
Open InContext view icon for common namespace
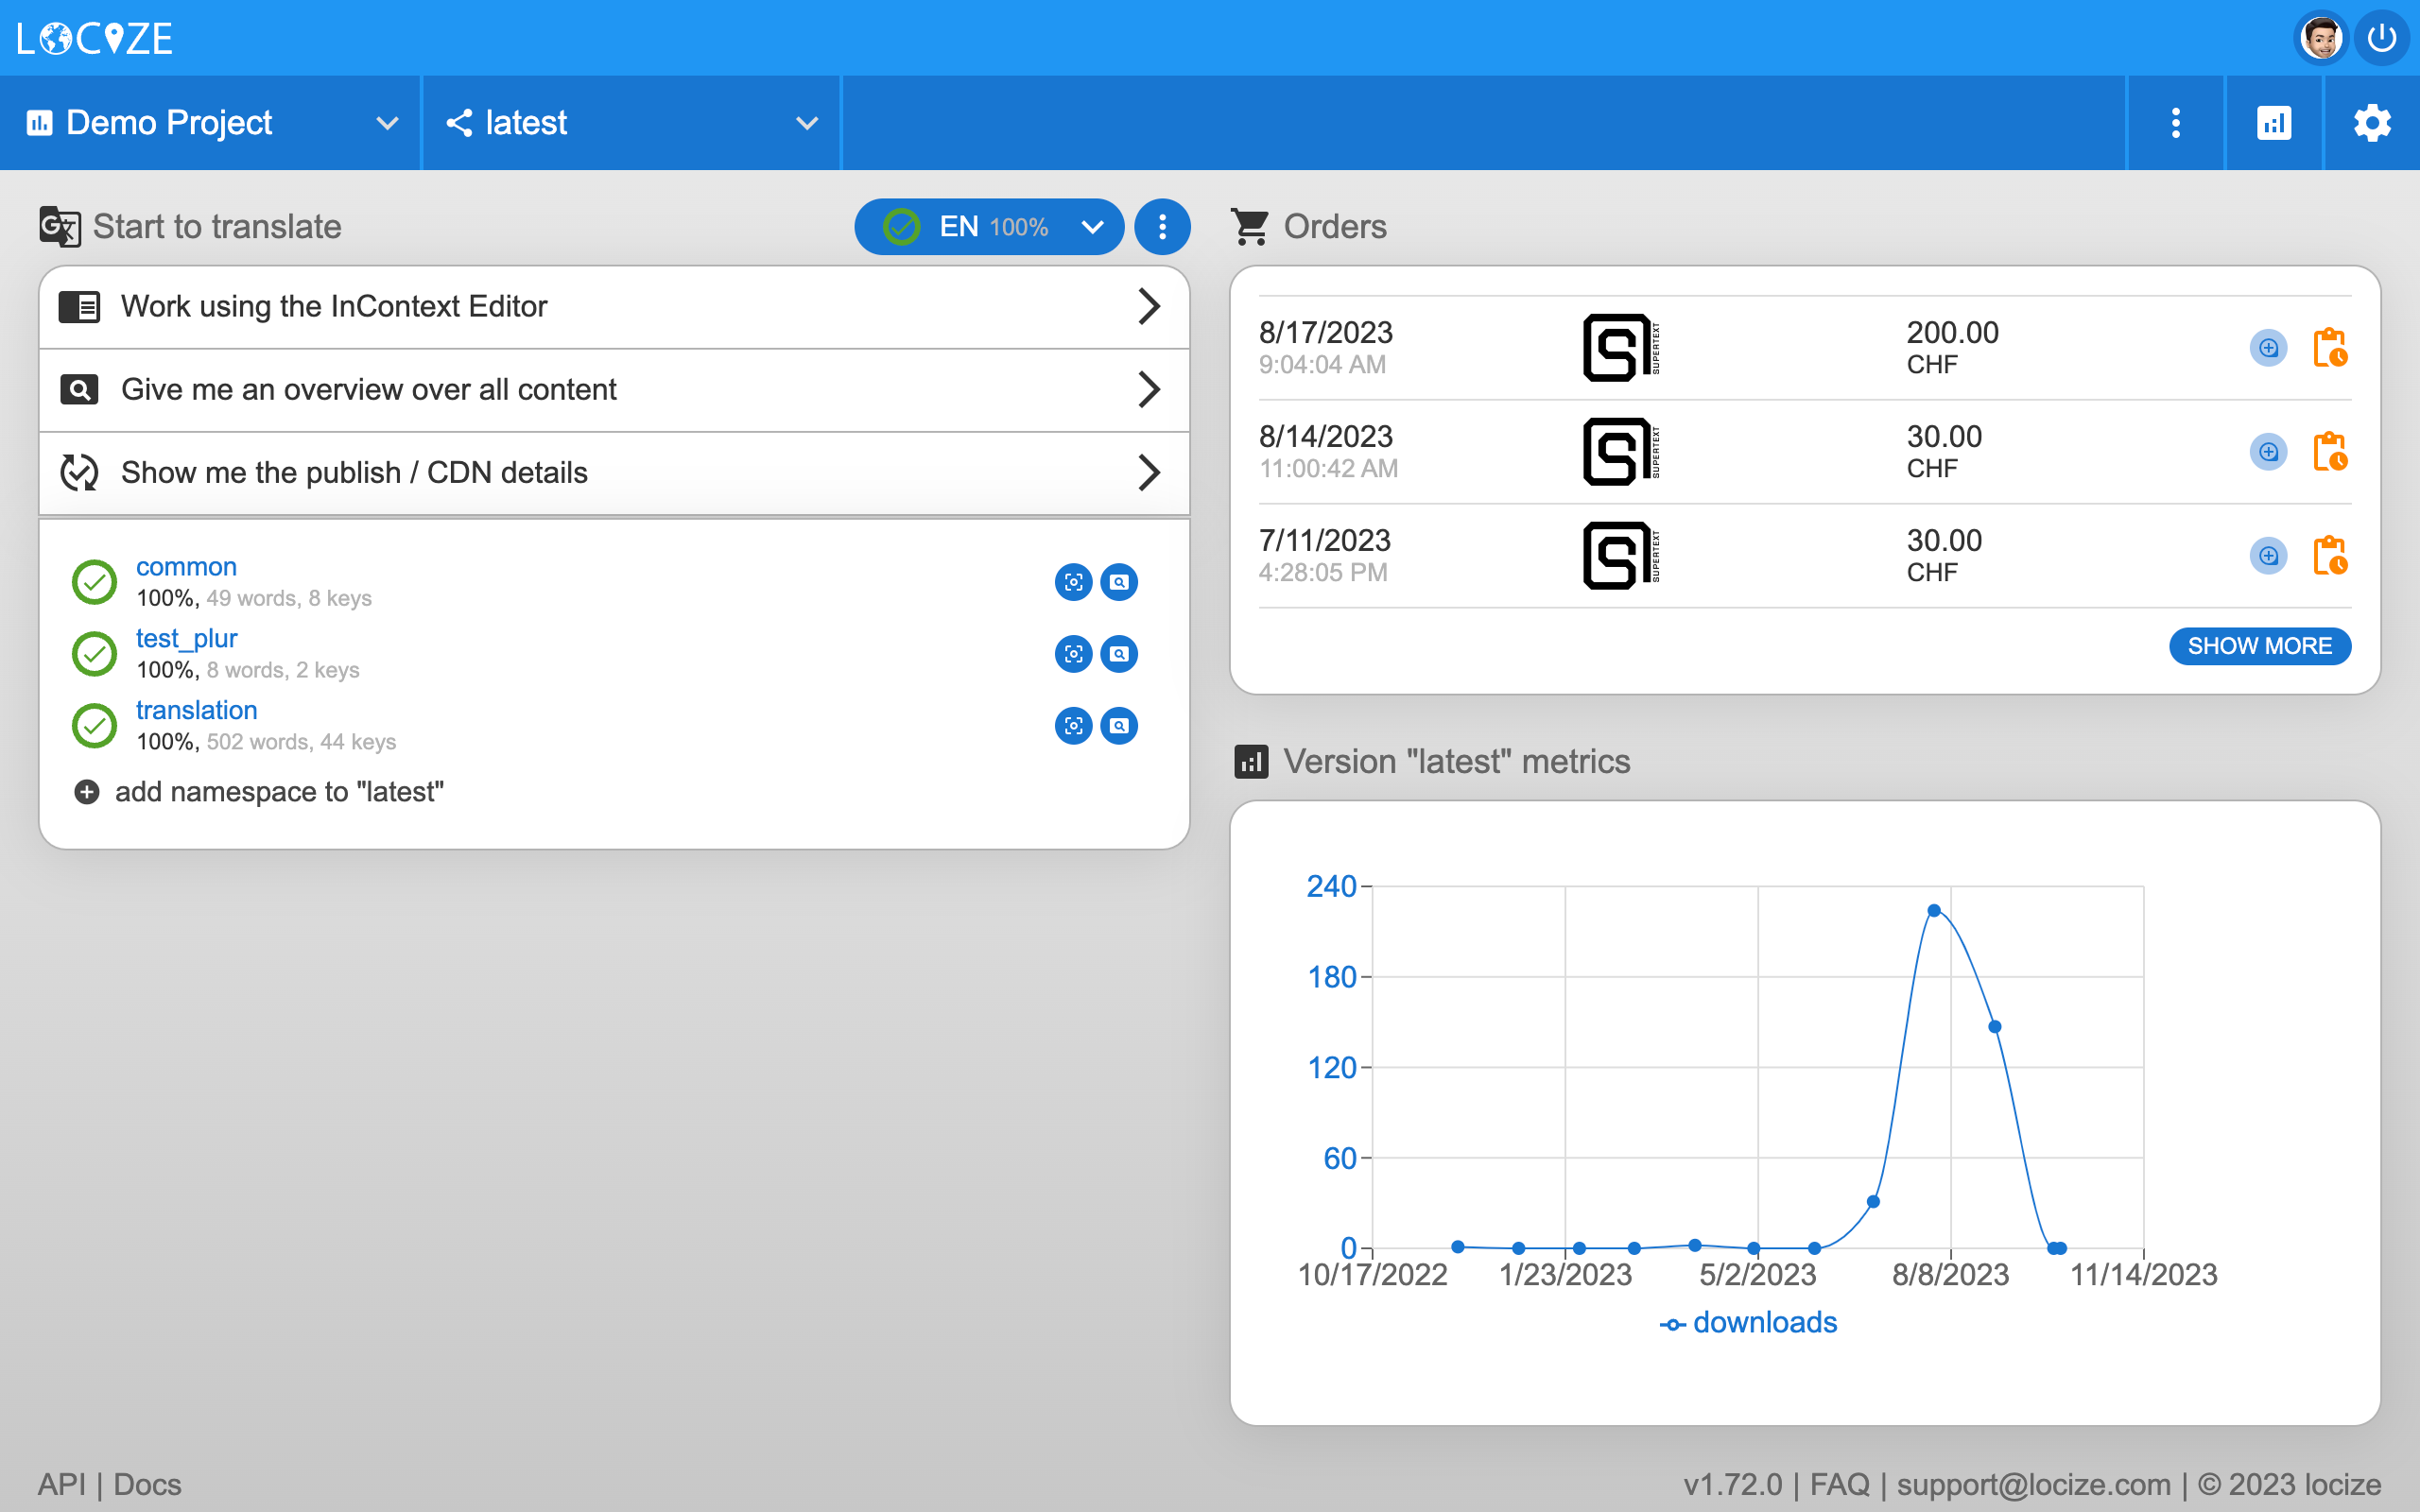click(x=1073, y=582)
